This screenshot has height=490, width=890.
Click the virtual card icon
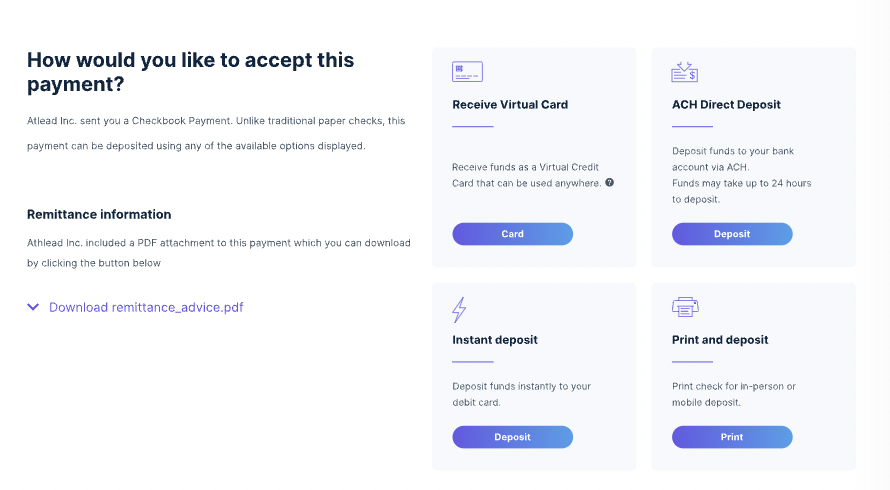coord(467,72)
